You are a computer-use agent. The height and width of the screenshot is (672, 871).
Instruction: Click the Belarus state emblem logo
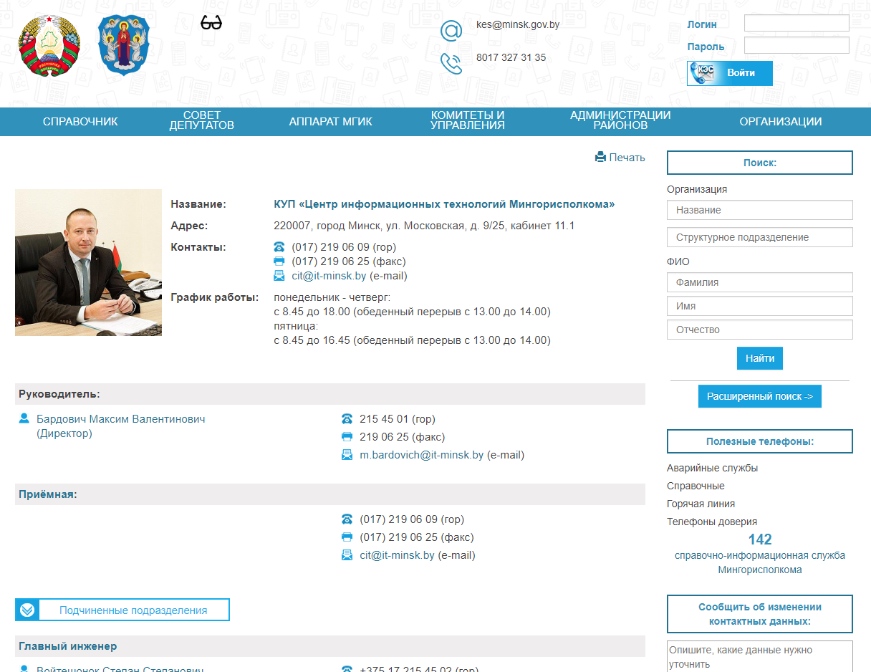49,46
